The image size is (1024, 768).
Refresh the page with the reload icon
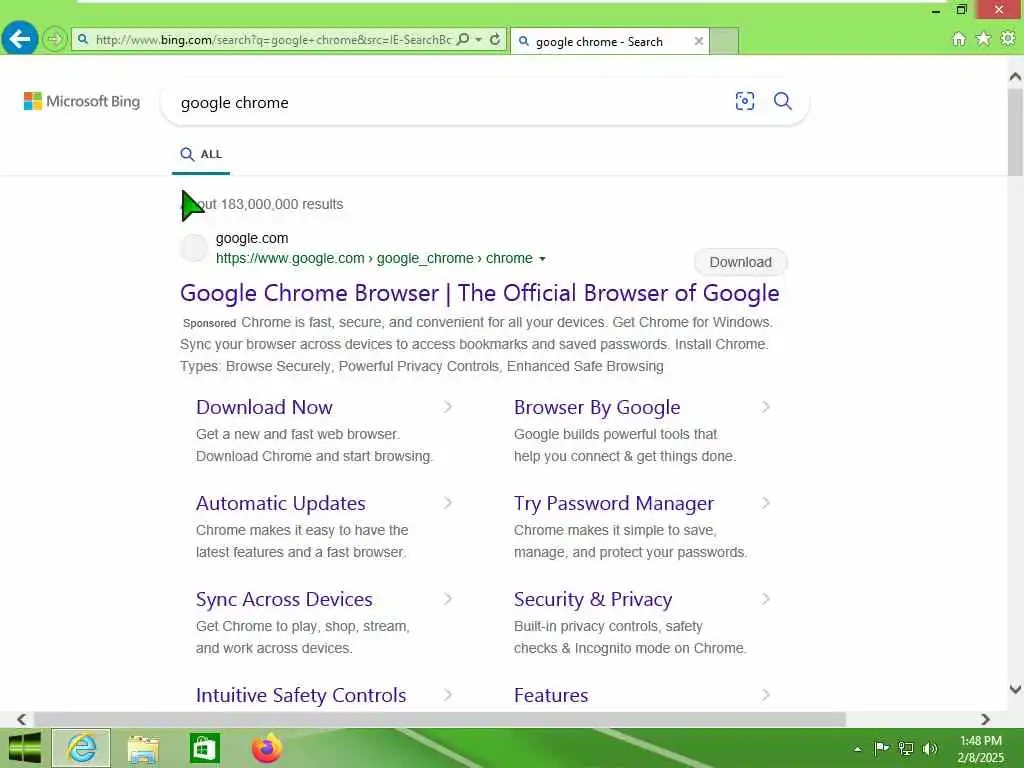(x=495, y=39)
